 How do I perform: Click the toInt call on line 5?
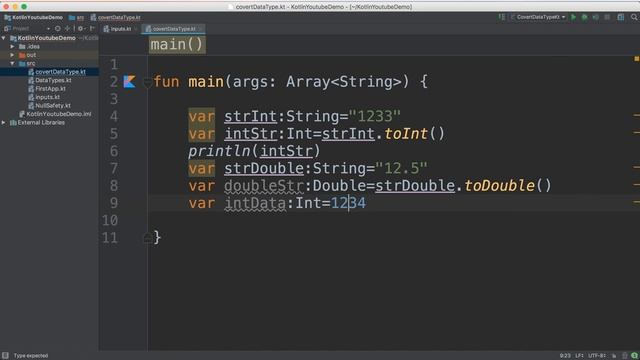[406, 134]
